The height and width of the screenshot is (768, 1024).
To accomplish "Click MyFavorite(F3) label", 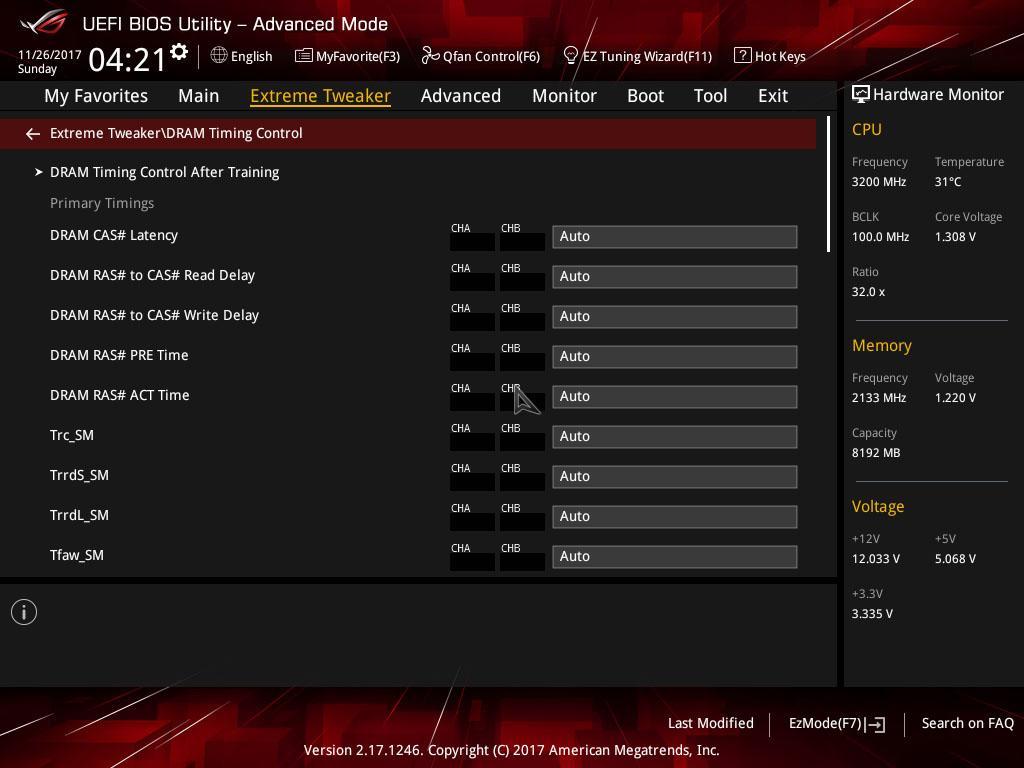I will (358, 56).
